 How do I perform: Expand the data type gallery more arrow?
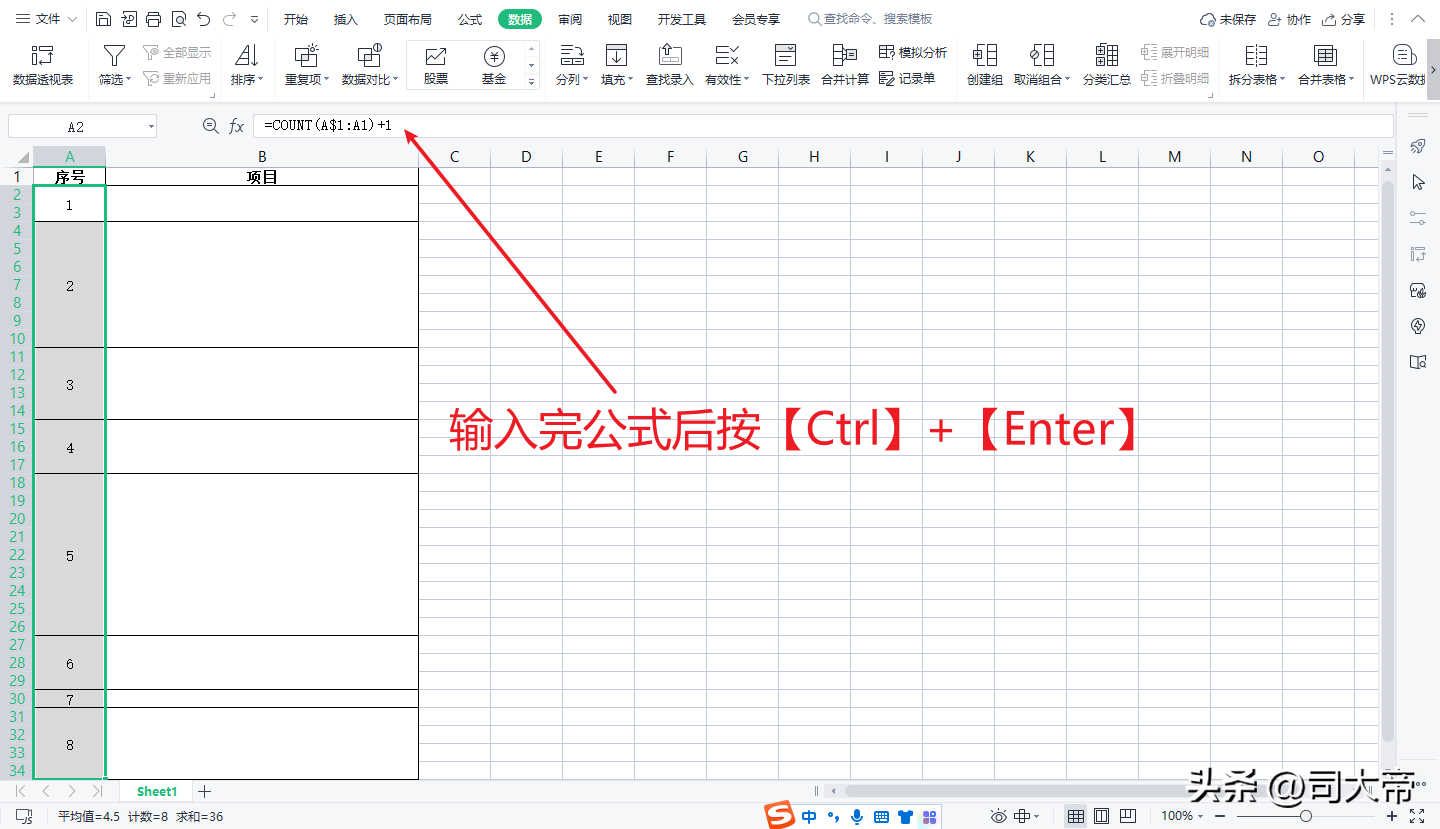(531, 82)
